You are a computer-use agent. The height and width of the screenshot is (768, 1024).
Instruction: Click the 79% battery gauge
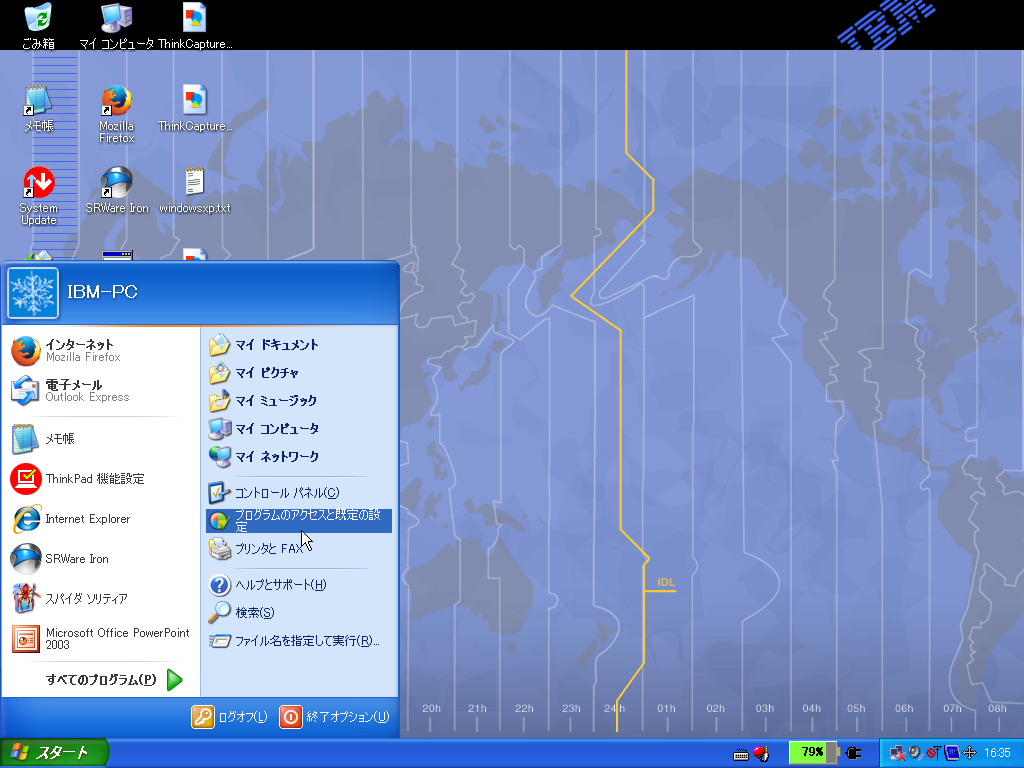[x=813, y=752]
